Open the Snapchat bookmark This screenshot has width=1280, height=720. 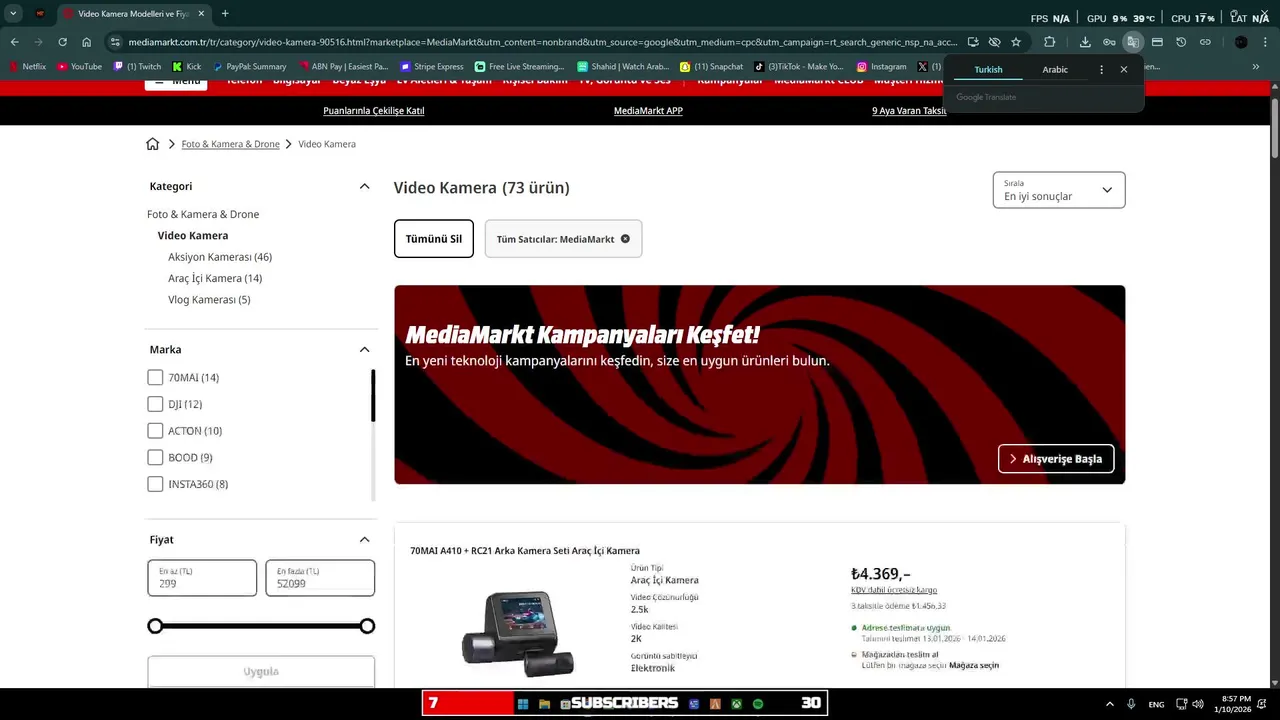coord(711,67)
